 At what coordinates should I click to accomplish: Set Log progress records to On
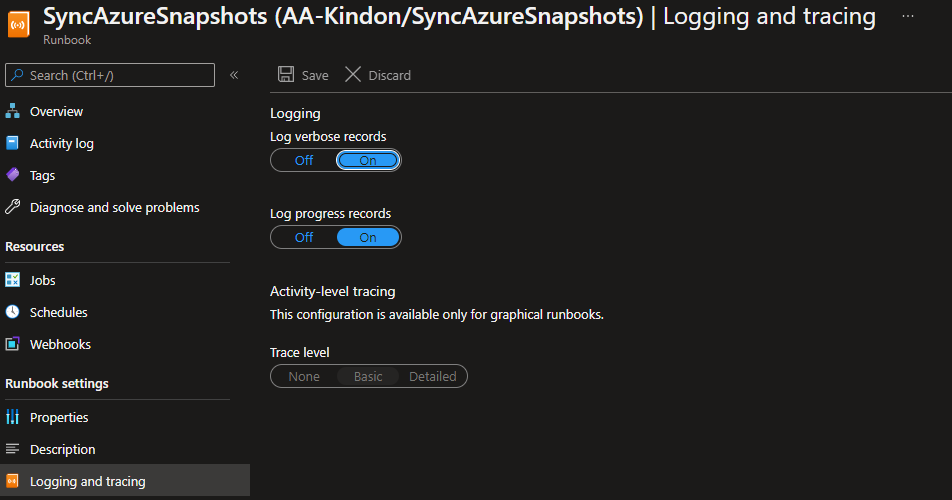coord(368,237)
